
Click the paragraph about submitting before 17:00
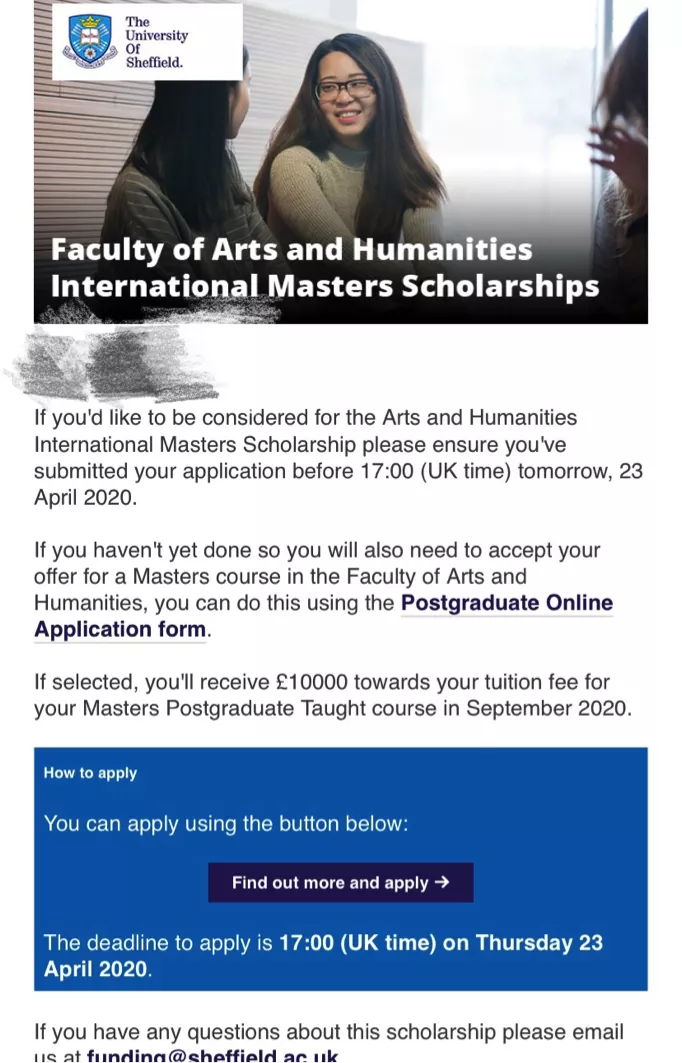pyautogui.click(x=338, y=458)
